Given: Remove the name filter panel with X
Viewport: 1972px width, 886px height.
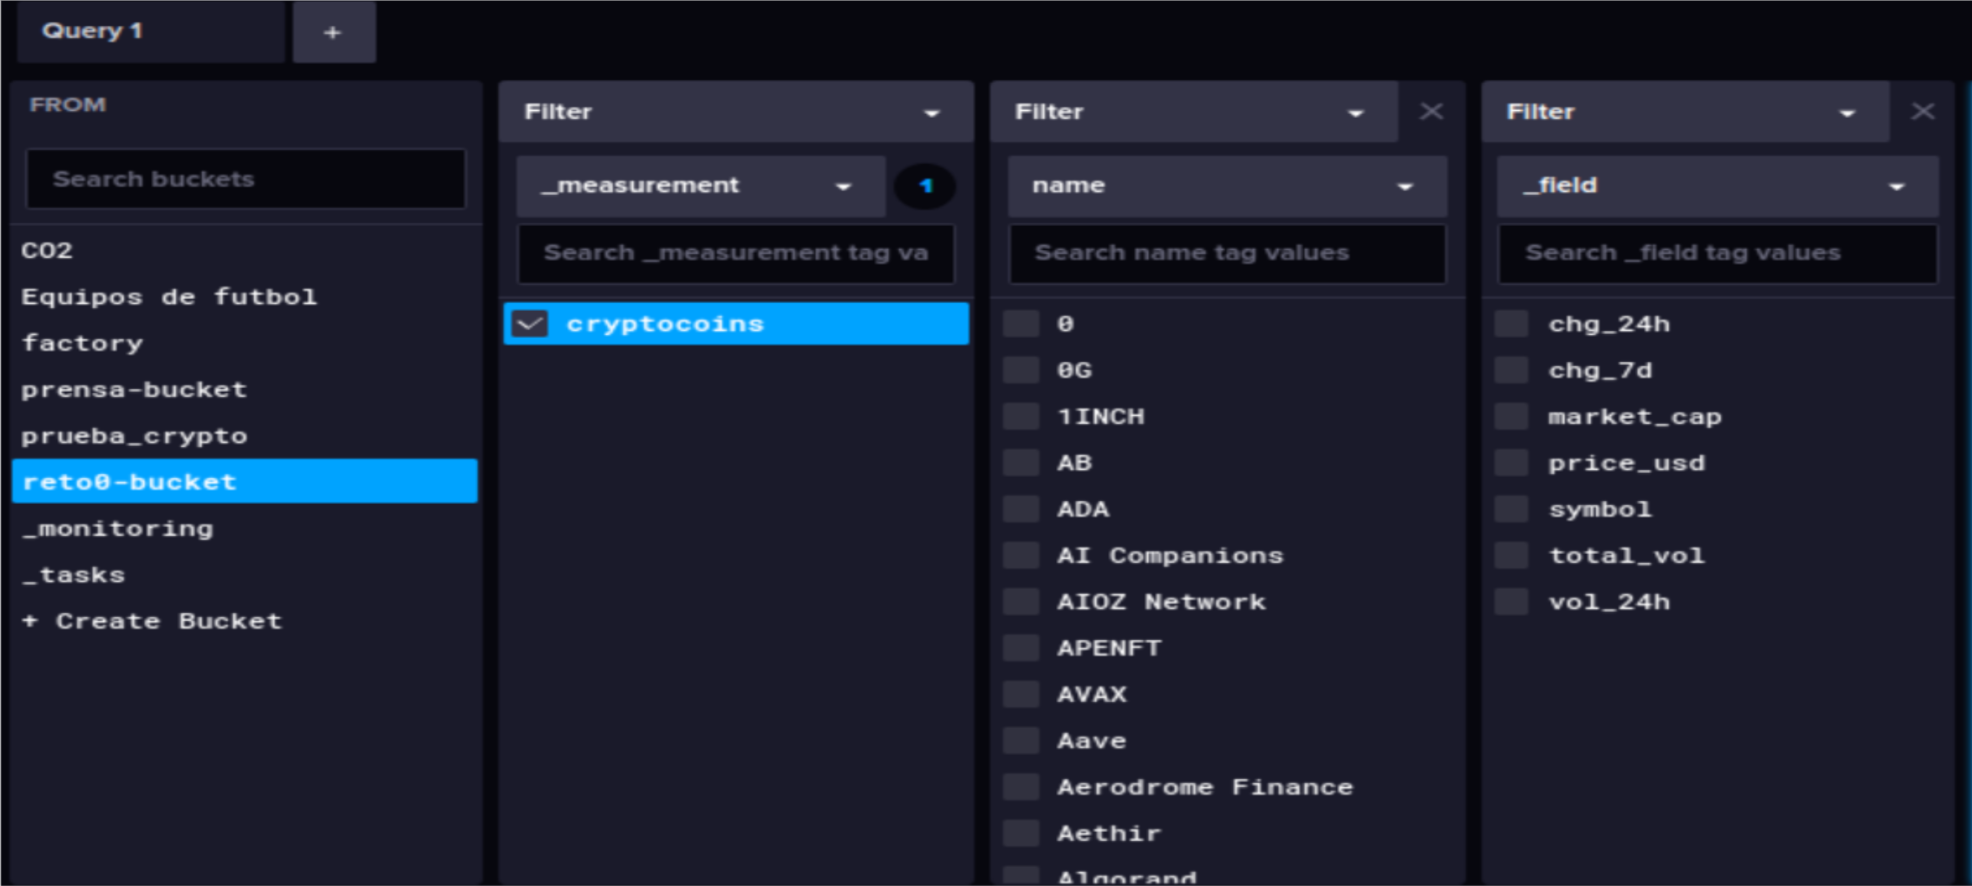Looking at the screenshot, I should (1431, 111).
